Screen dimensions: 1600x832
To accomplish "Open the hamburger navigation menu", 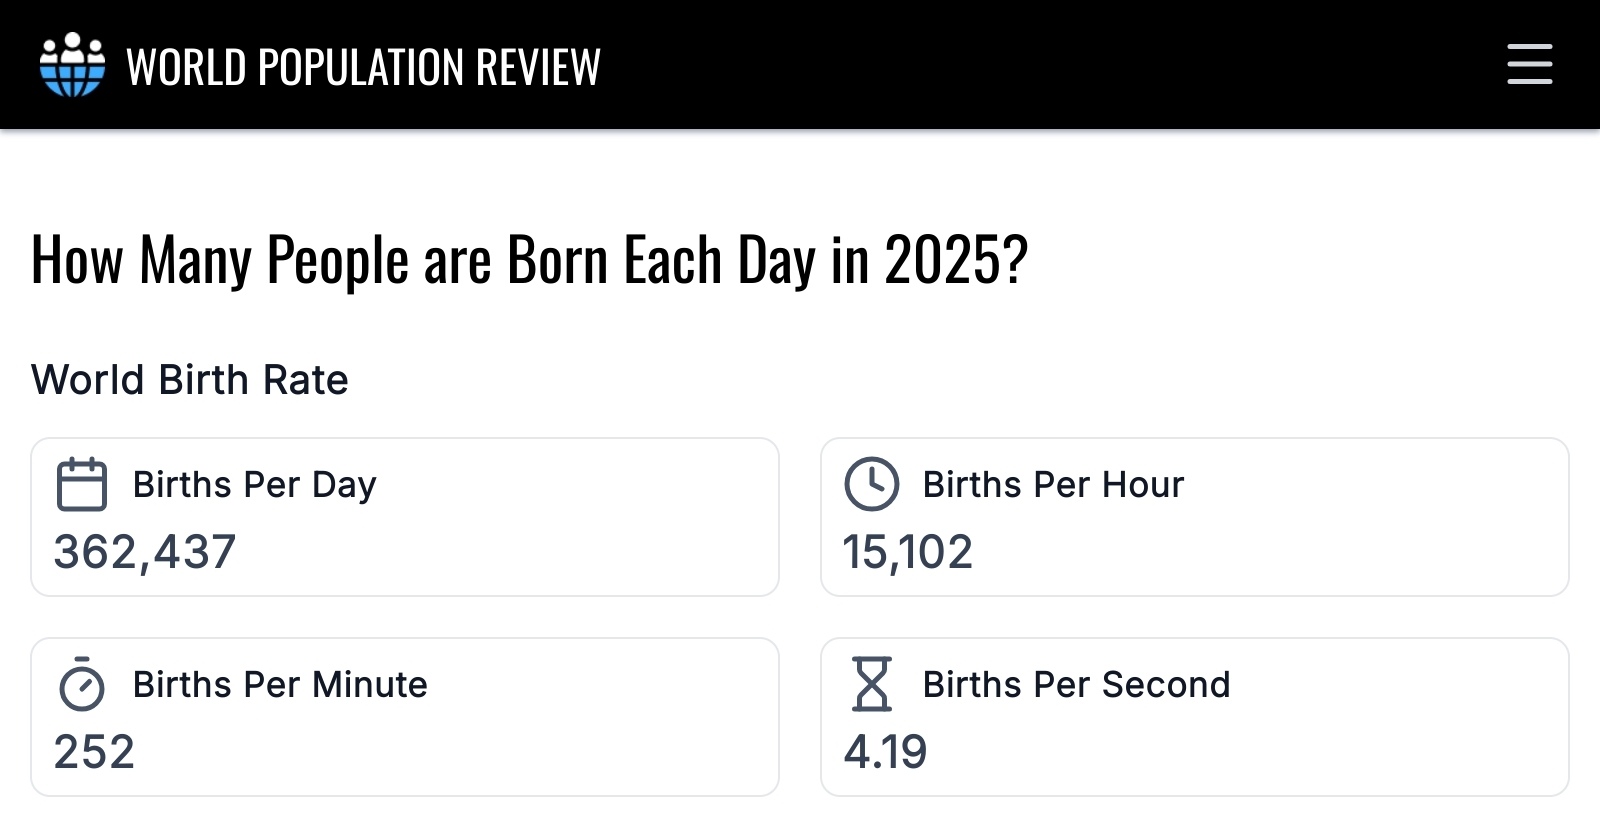I will (x=1529, y=64).
